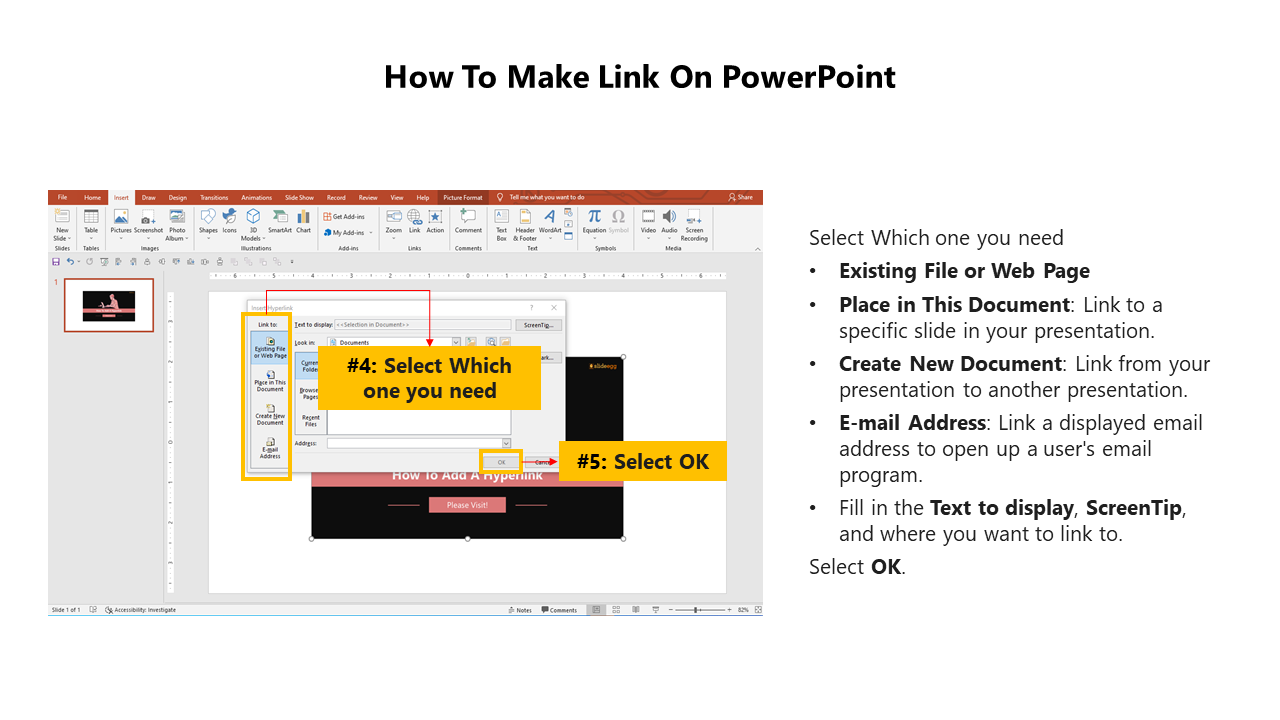Toggle the Comments pane in status bar

(559, 610)
